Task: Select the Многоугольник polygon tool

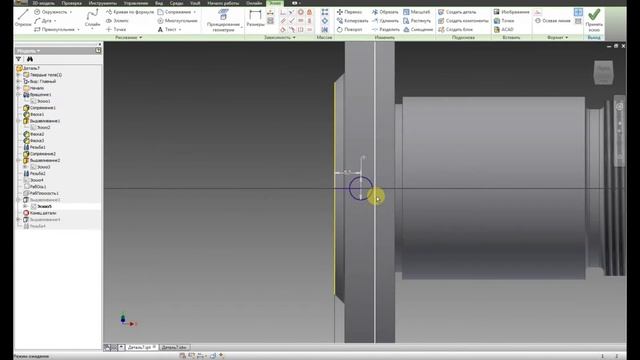Action: click(177, 21)
